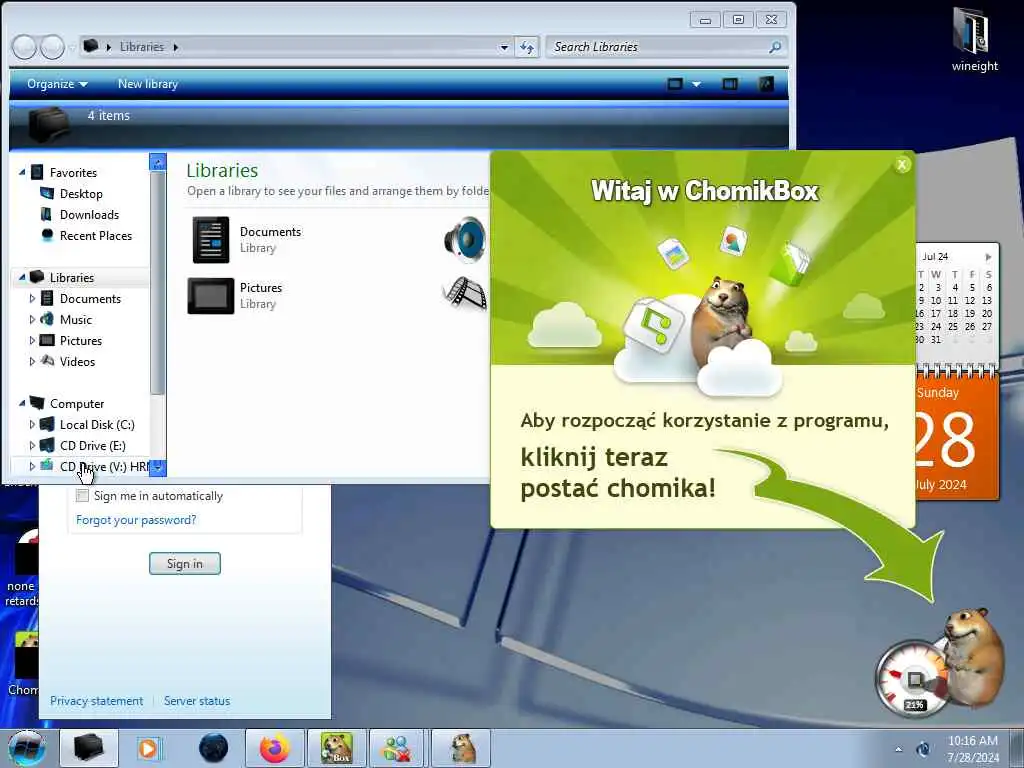This screenshot has width=1024, height=768.
Task: Enable Sign me in automatically checkbox
Action: click(x=82, y=496)
